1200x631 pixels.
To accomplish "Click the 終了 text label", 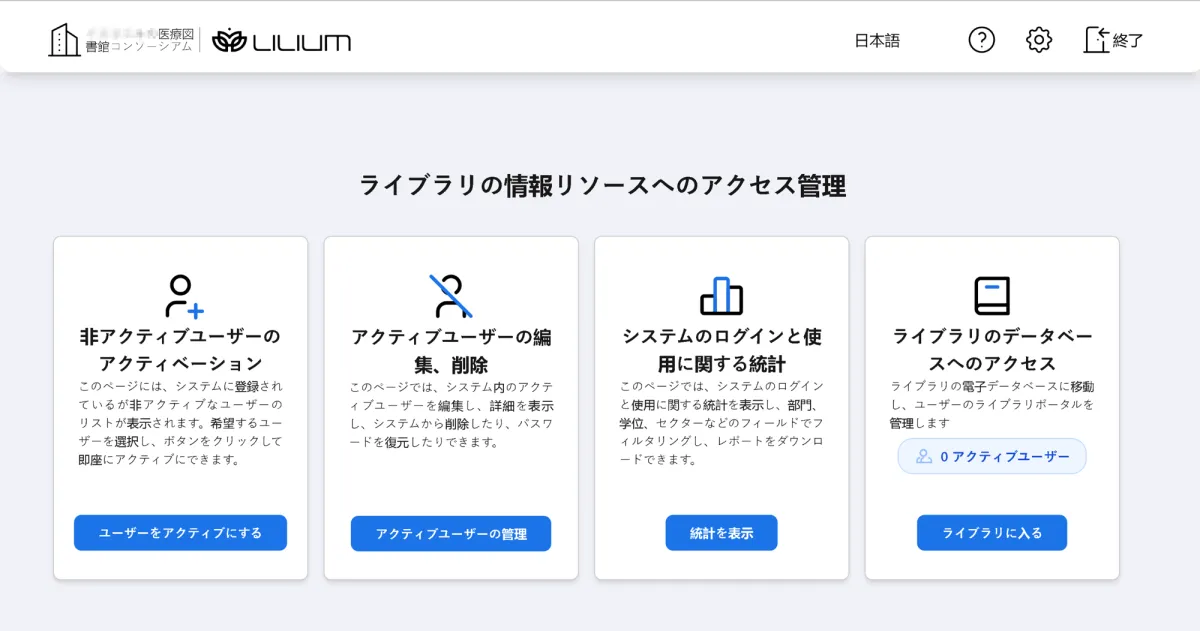I will point(1128,41).
